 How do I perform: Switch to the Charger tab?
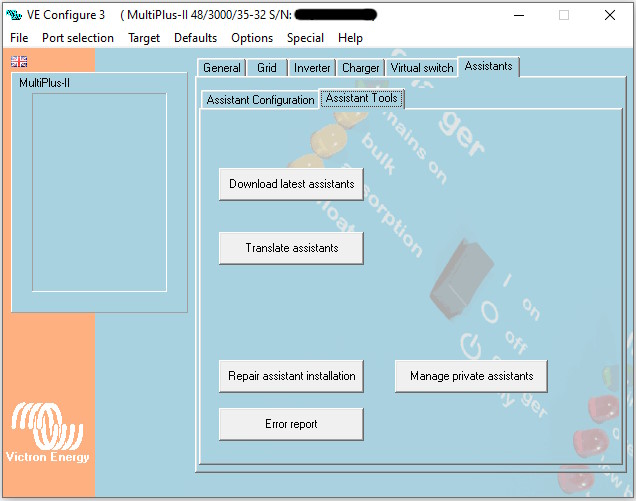point(360,68)
